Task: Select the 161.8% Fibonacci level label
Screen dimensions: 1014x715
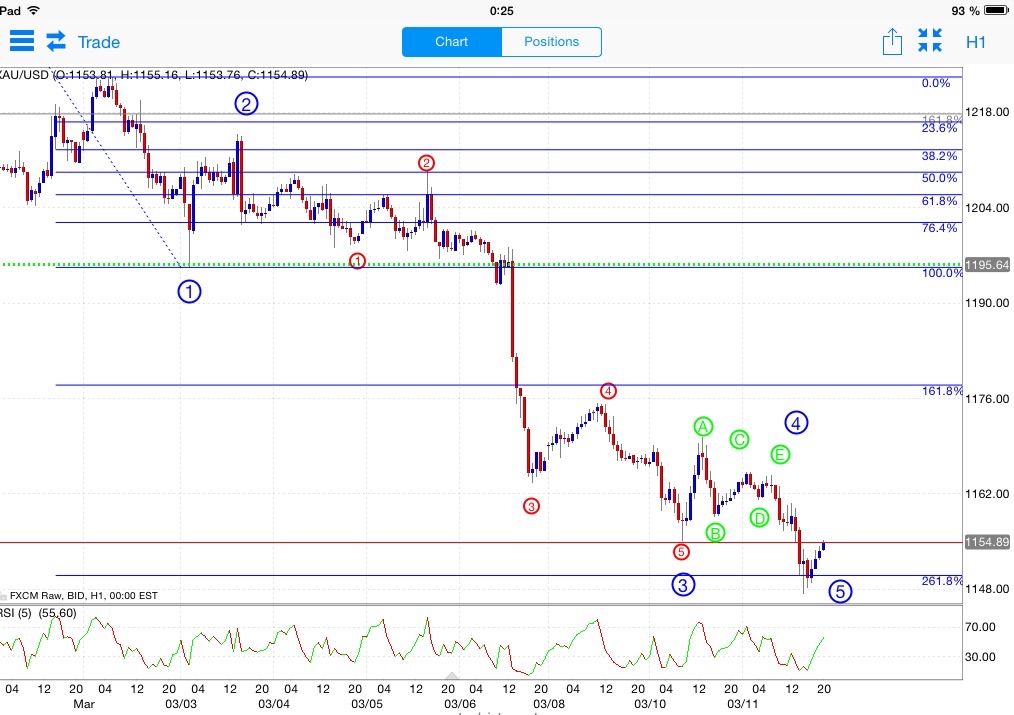Action: pyautogui.click(x=942, y=390)
